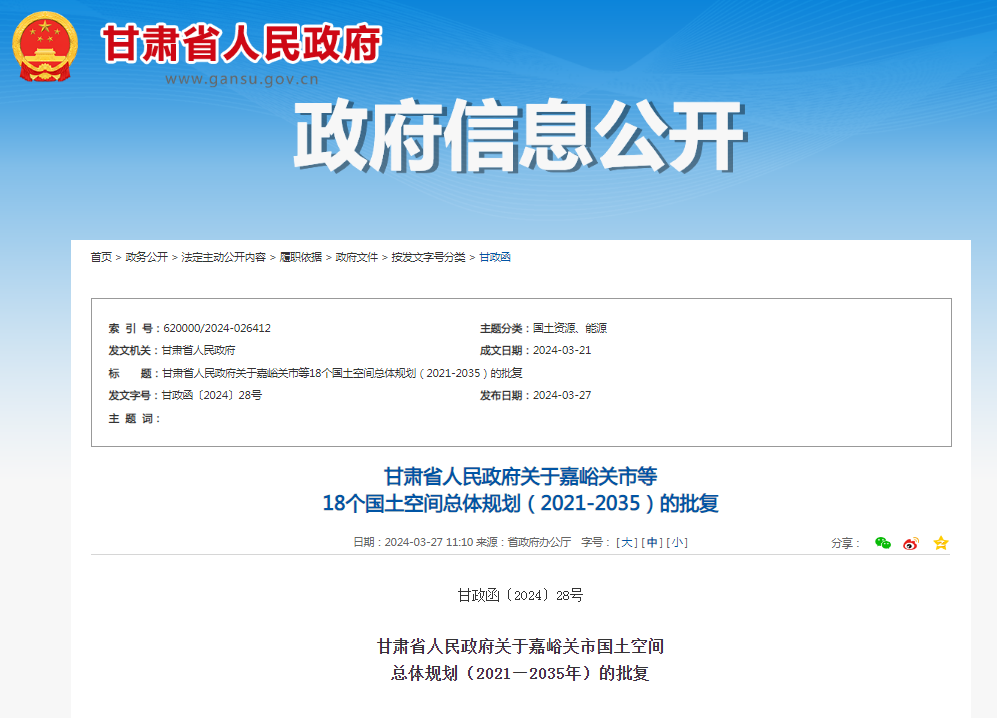Share the article via Weibo icon
The image size is (997, 718).
pos(911,543)
